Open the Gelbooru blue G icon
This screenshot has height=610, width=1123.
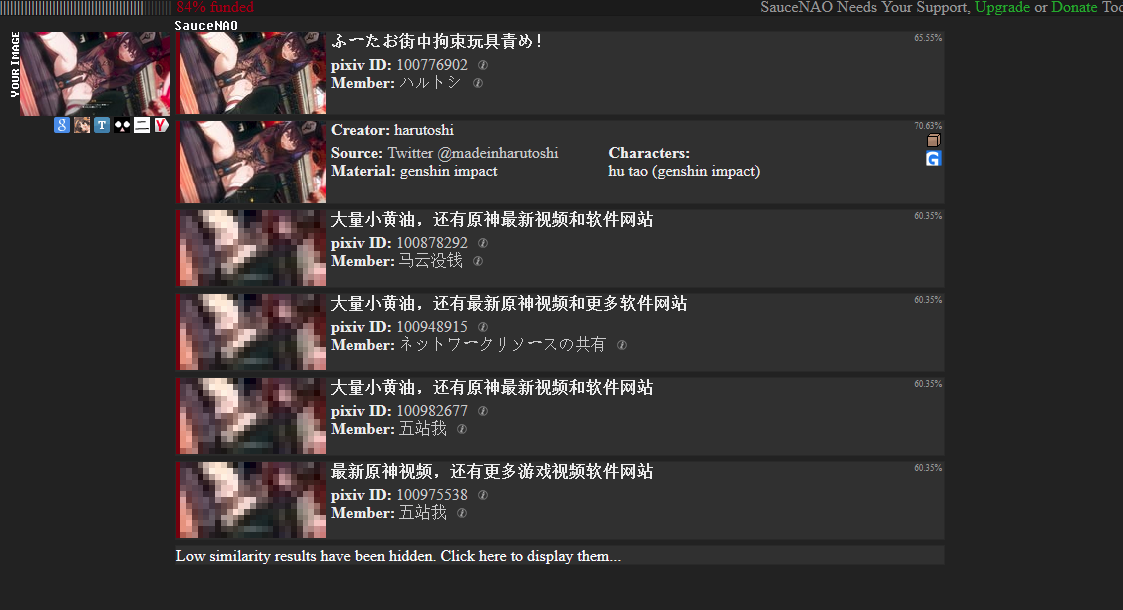click(x=933, y=159)
